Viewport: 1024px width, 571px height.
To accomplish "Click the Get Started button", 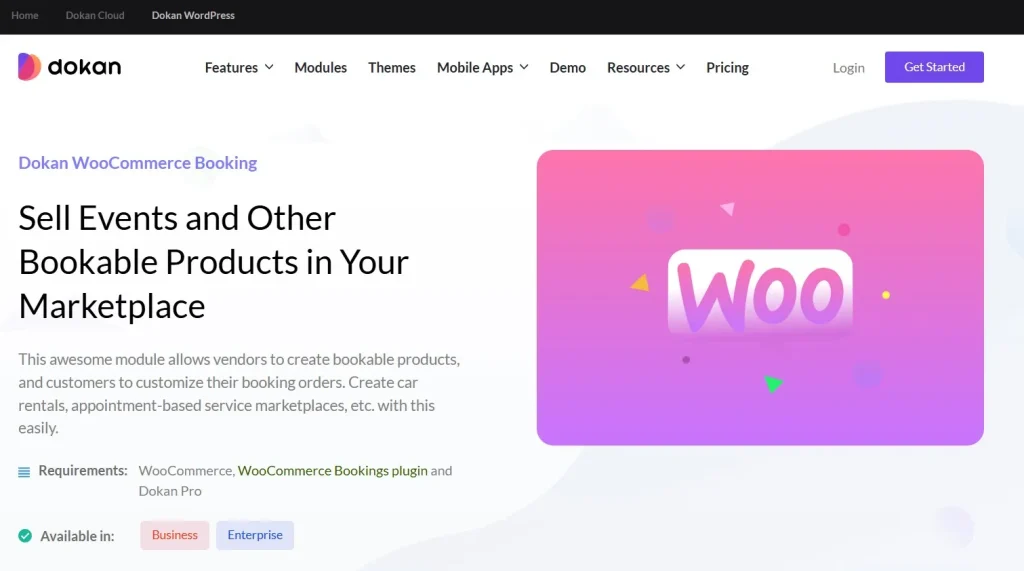I will pos(934,67).
